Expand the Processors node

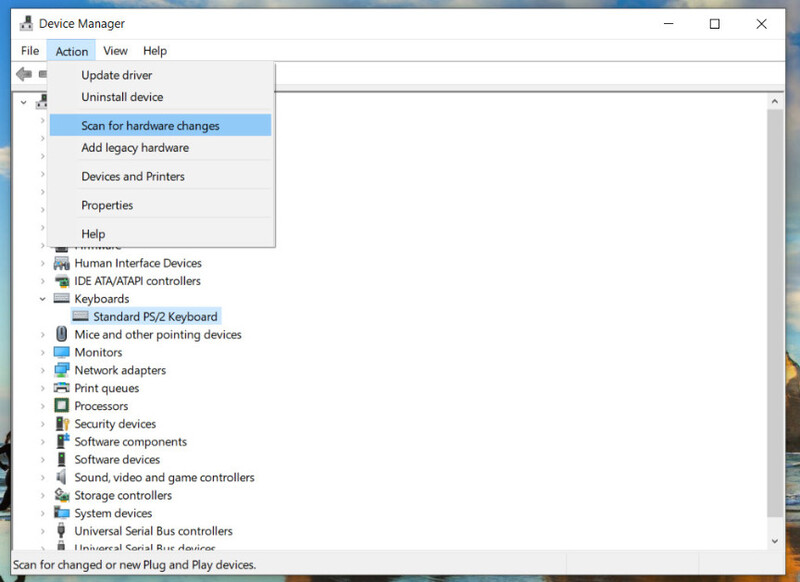[43, 406]
